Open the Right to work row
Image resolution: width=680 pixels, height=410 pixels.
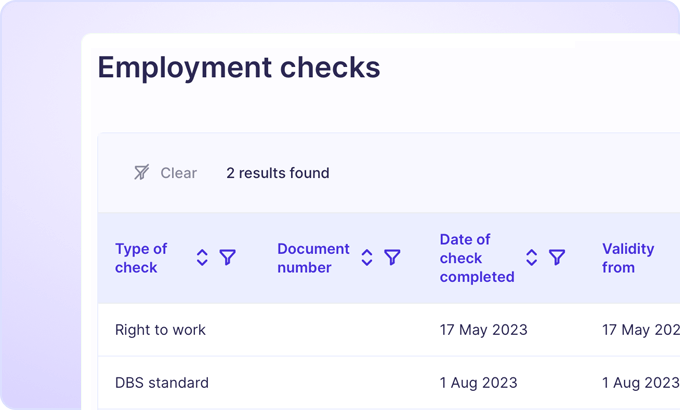tap(160, 330)
